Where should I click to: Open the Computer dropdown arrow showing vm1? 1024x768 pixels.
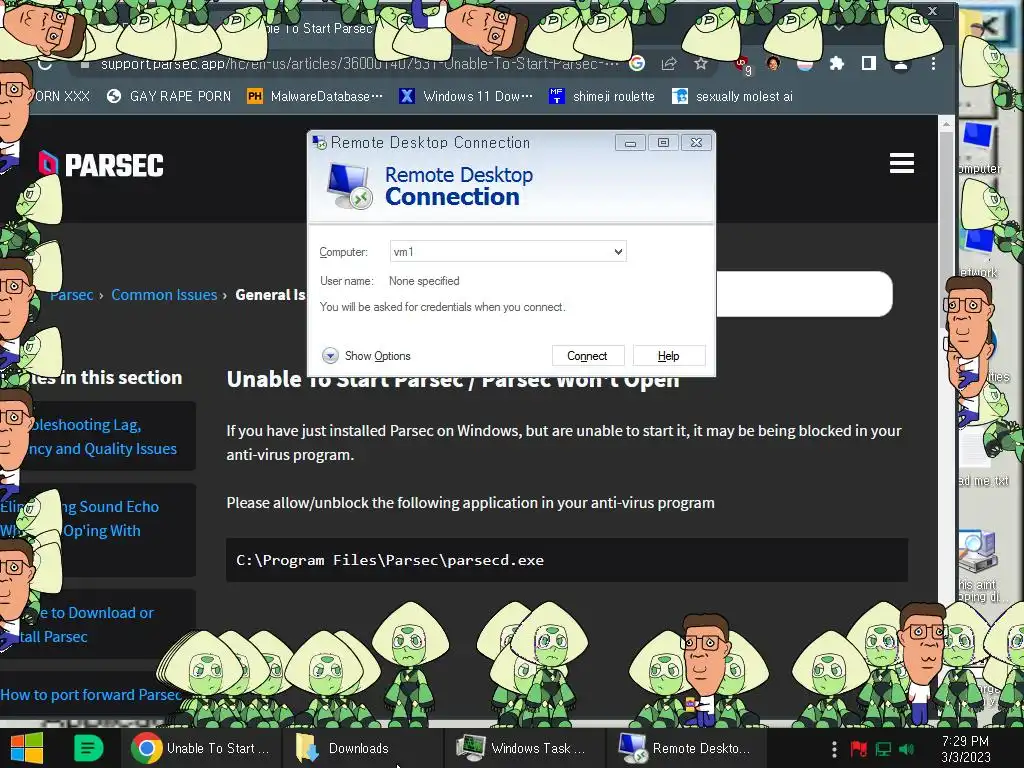coord(618,251)
